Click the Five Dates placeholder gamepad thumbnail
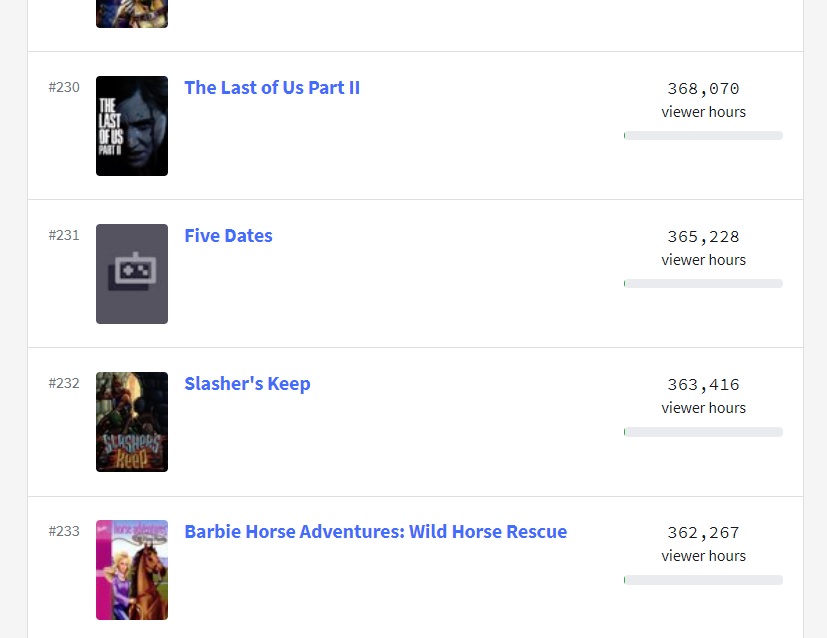Image resolution: width=827 pixels, height=638 pixels. point(132,274)
